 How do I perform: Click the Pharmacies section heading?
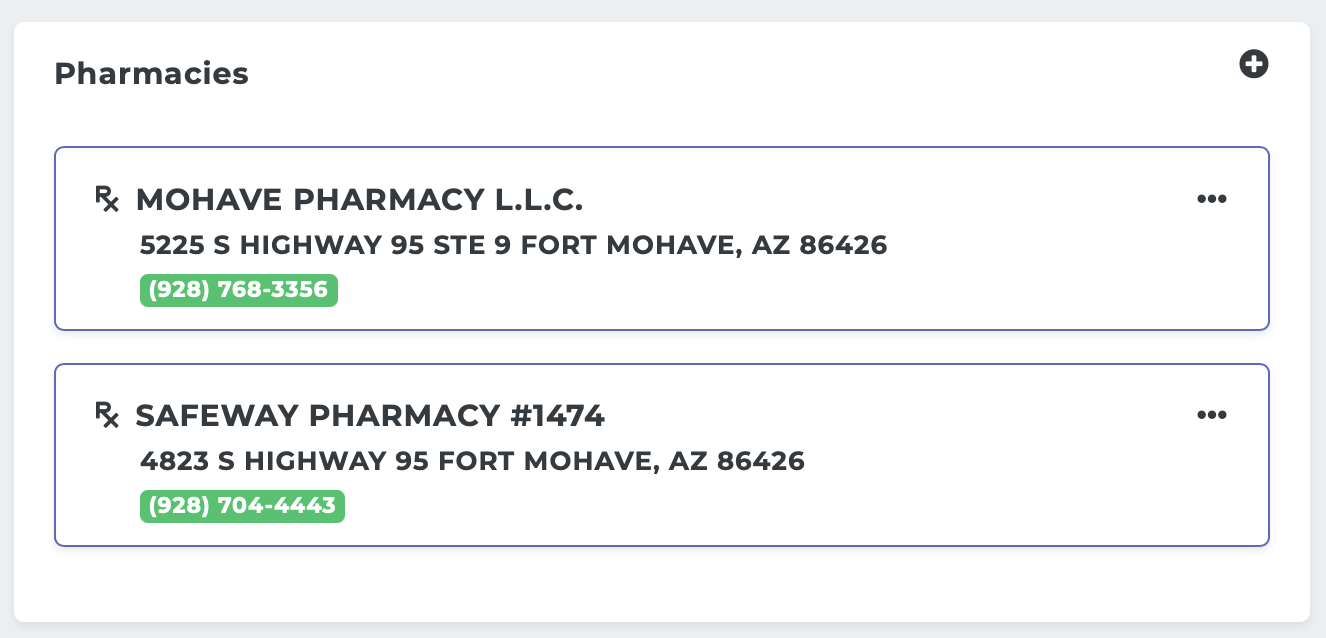tap(151, 74)
